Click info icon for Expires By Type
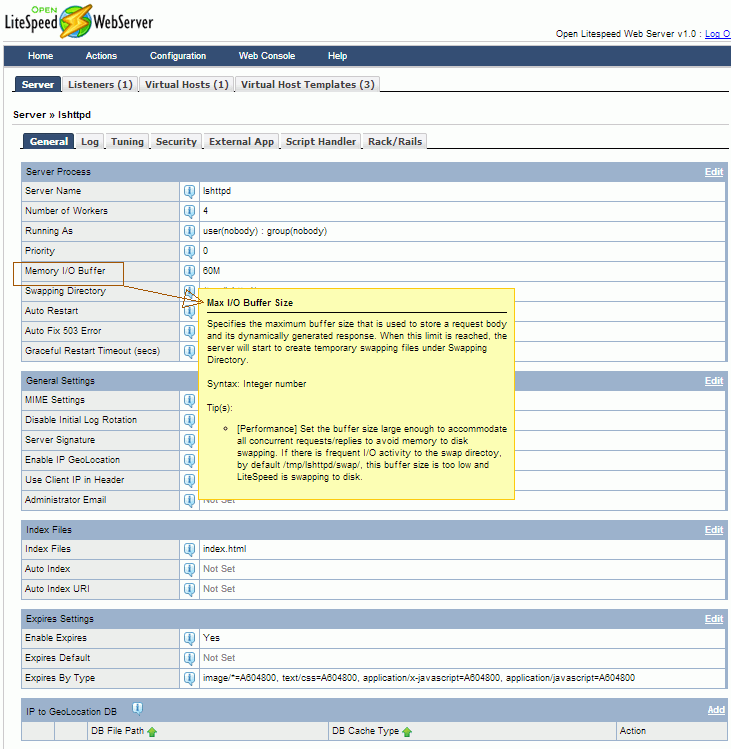 189,678
